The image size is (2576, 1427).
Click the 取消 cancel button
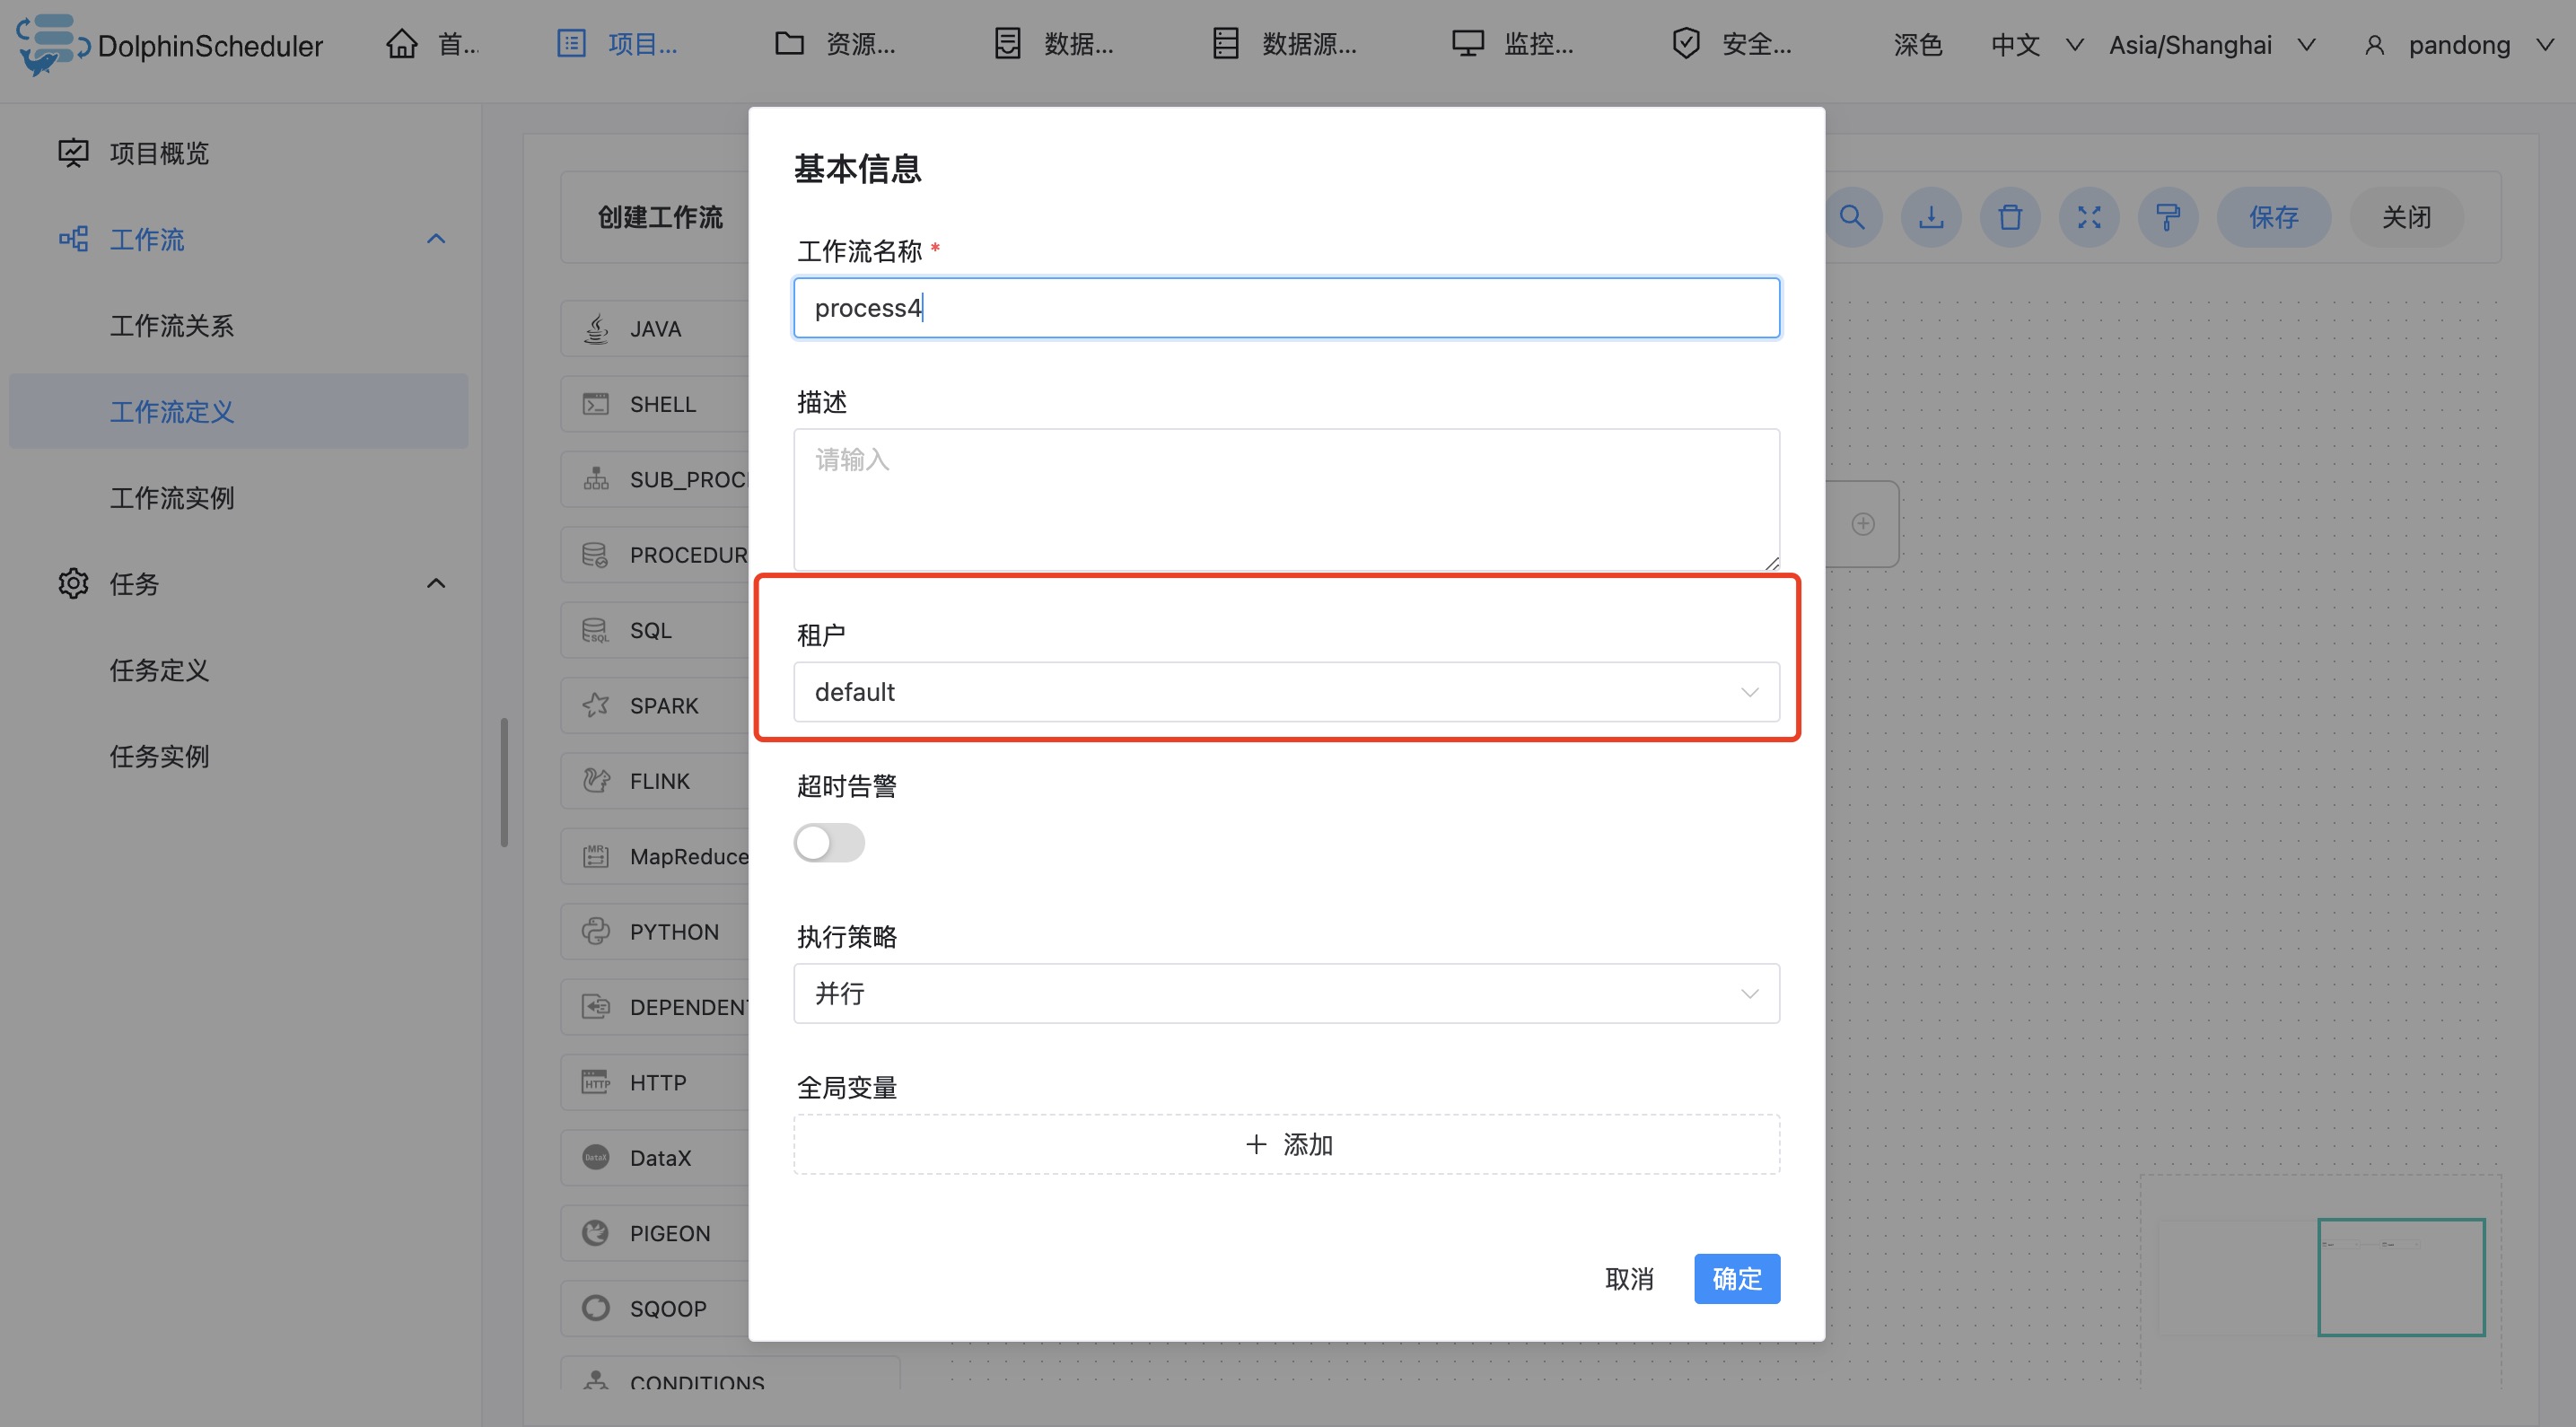click(1629, 1278)
